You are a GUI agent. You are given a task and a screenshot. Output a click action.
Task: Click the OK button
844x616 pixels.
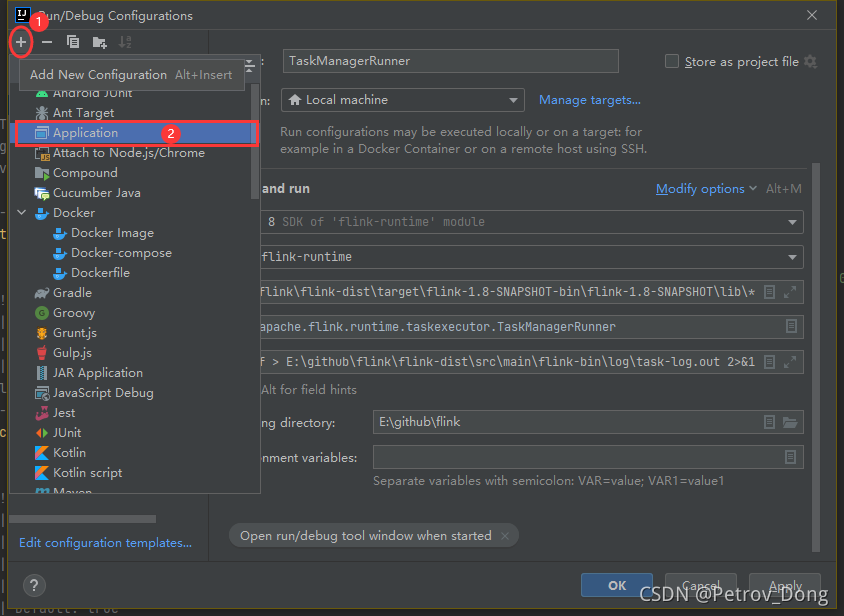pos(617,586)
